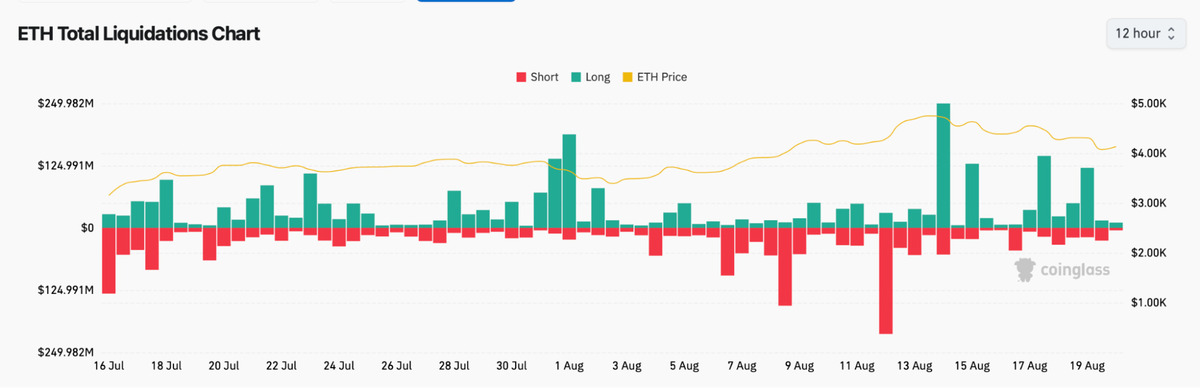Click the 13 Aug date axis label
The image size is (1200, 388).
[914, 366]
